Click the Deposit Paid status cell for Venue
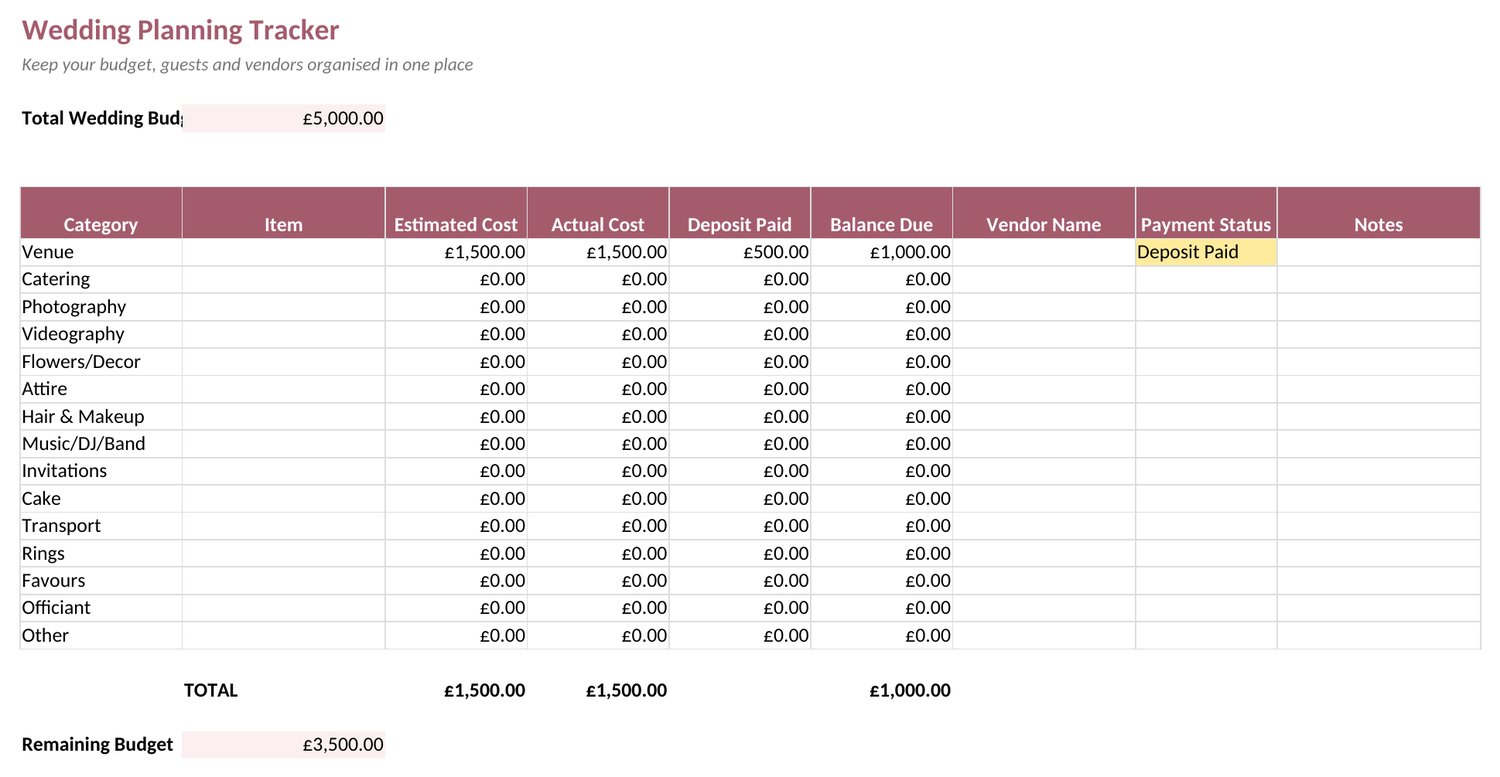1500x777 pixels. point(1206,252)
